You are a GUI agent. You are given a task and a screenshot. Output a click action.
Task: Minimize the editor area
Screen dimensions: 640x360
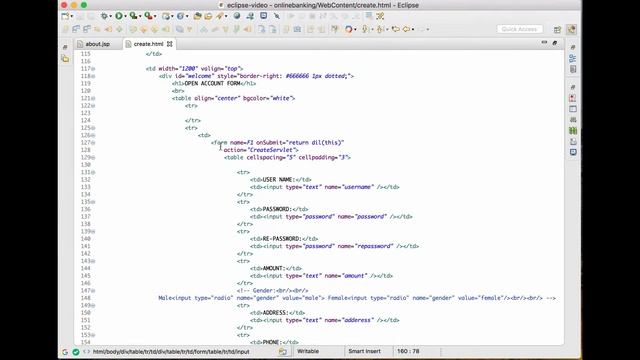click(x=544, y=42)
